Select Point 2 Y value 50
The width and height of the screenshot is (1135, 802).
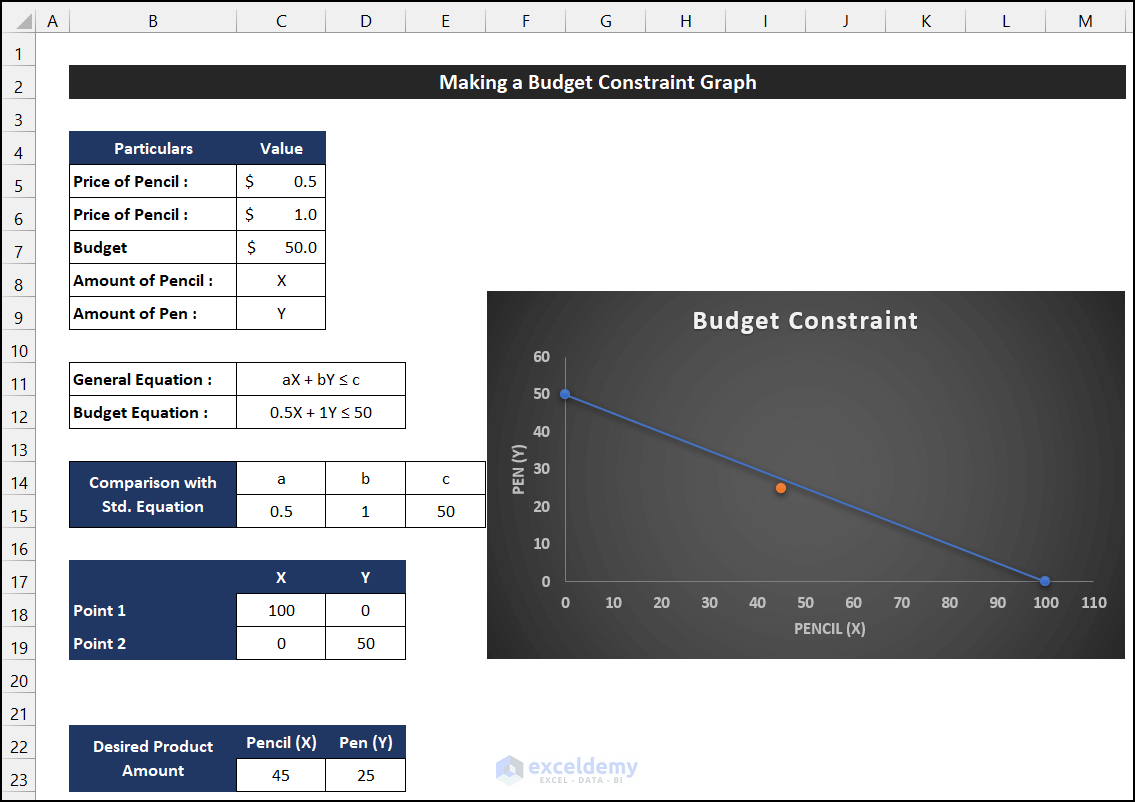pos(366,643)
